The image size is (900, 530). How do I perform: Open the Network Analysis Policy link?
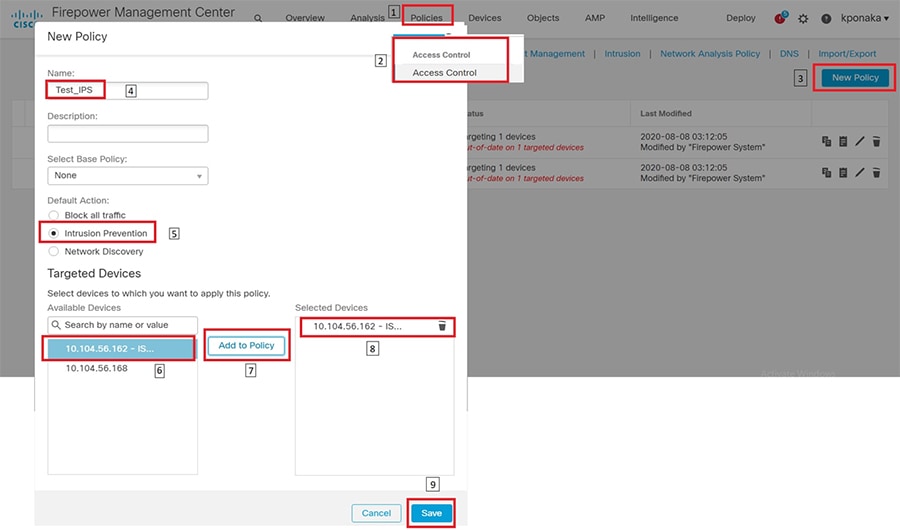[709, 53]
